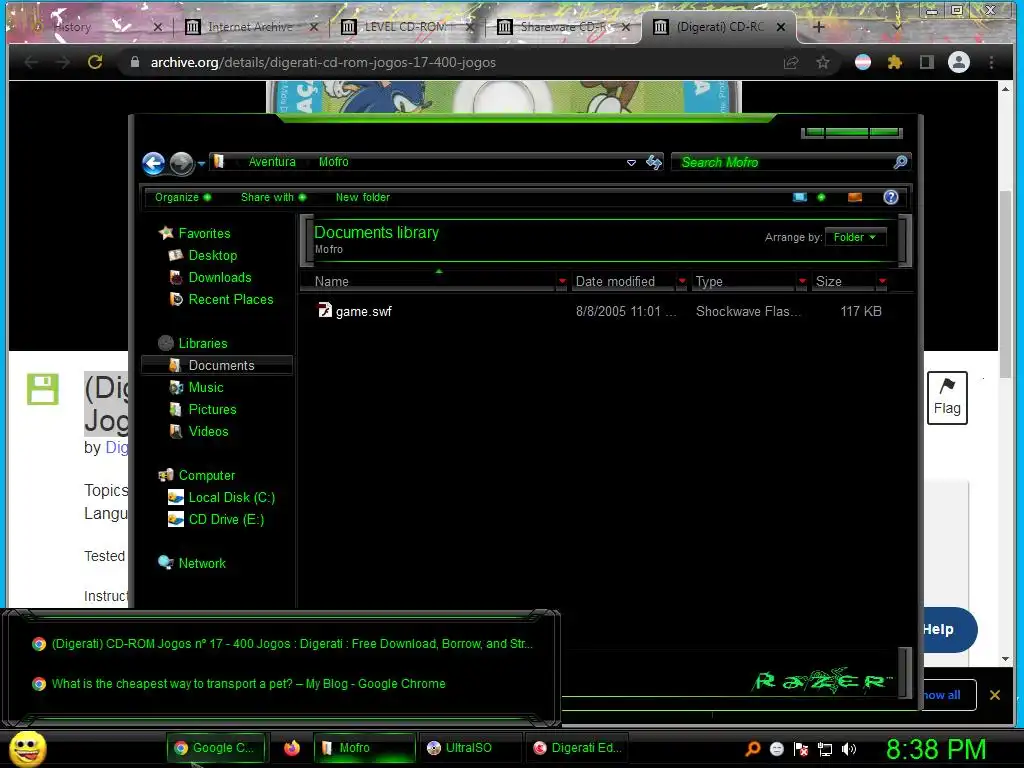Flag this archive item

pyautogui.click(x=947, y=398)
